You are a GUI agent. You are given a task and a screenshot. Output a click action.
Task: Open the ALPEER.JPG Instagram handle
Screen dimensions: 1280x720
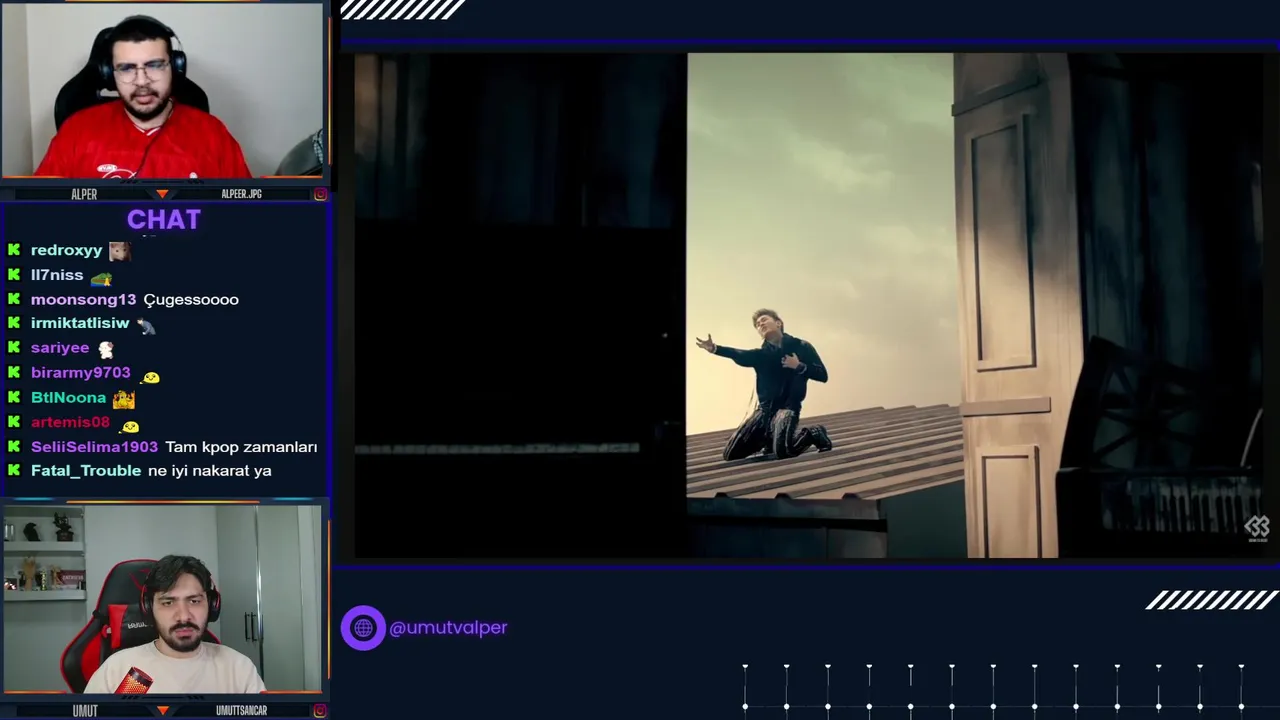coord(241,194)
